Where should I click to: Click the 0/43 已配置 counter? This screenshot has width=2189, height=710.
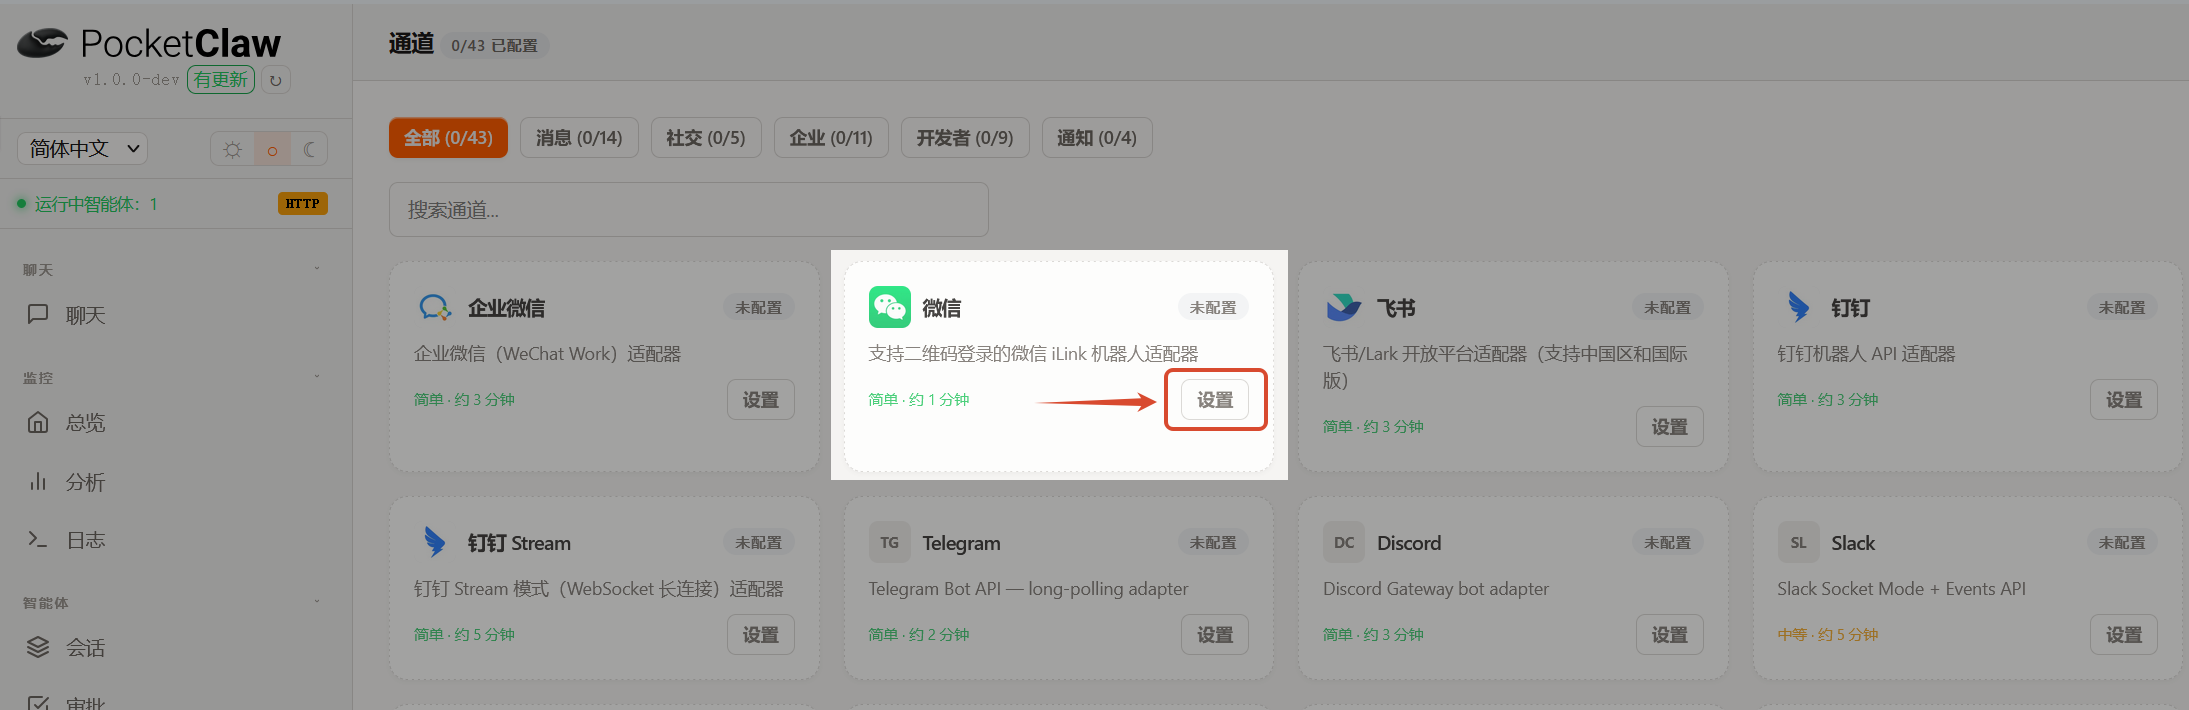(494, 45)
